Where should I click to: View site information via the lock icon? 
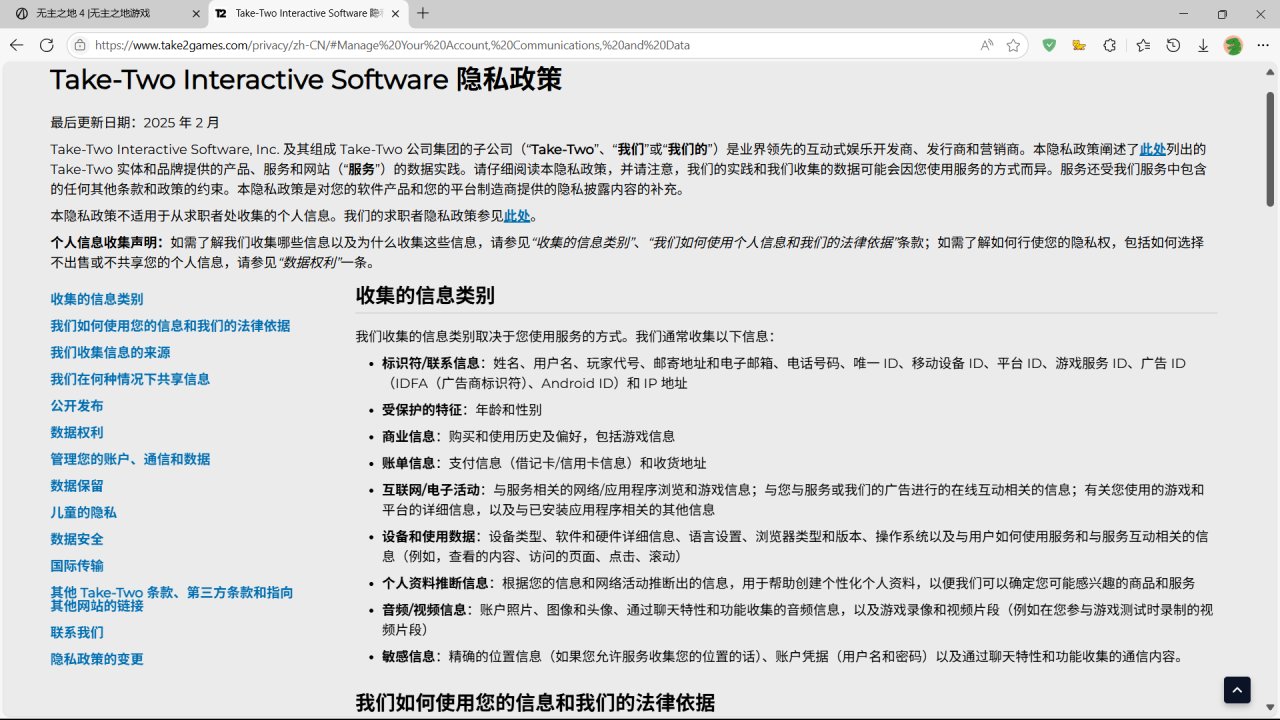[80, 45]
